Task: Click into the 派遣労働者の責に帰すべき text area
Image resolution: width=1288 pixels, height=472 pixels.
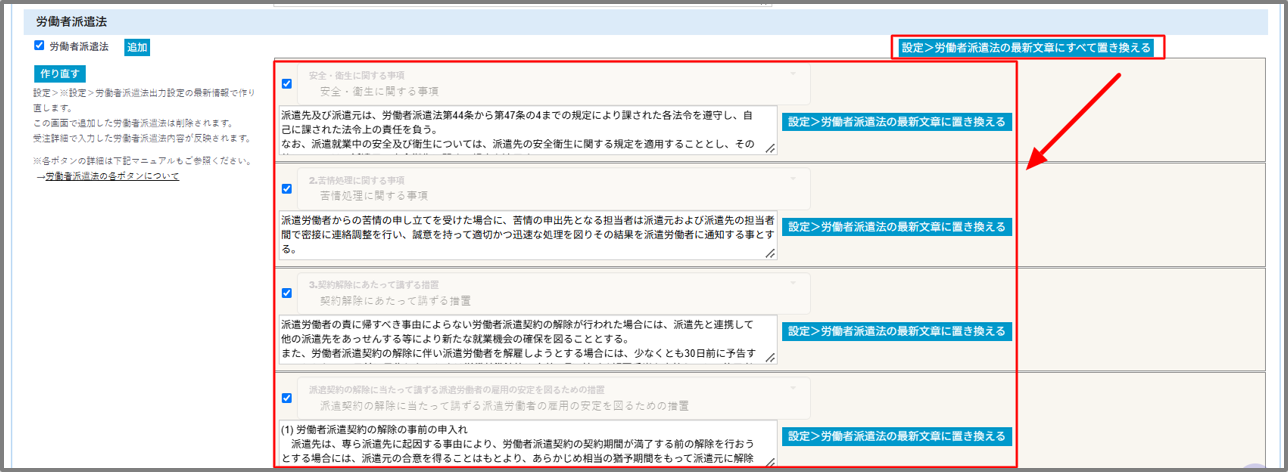Action: point(527,340)
